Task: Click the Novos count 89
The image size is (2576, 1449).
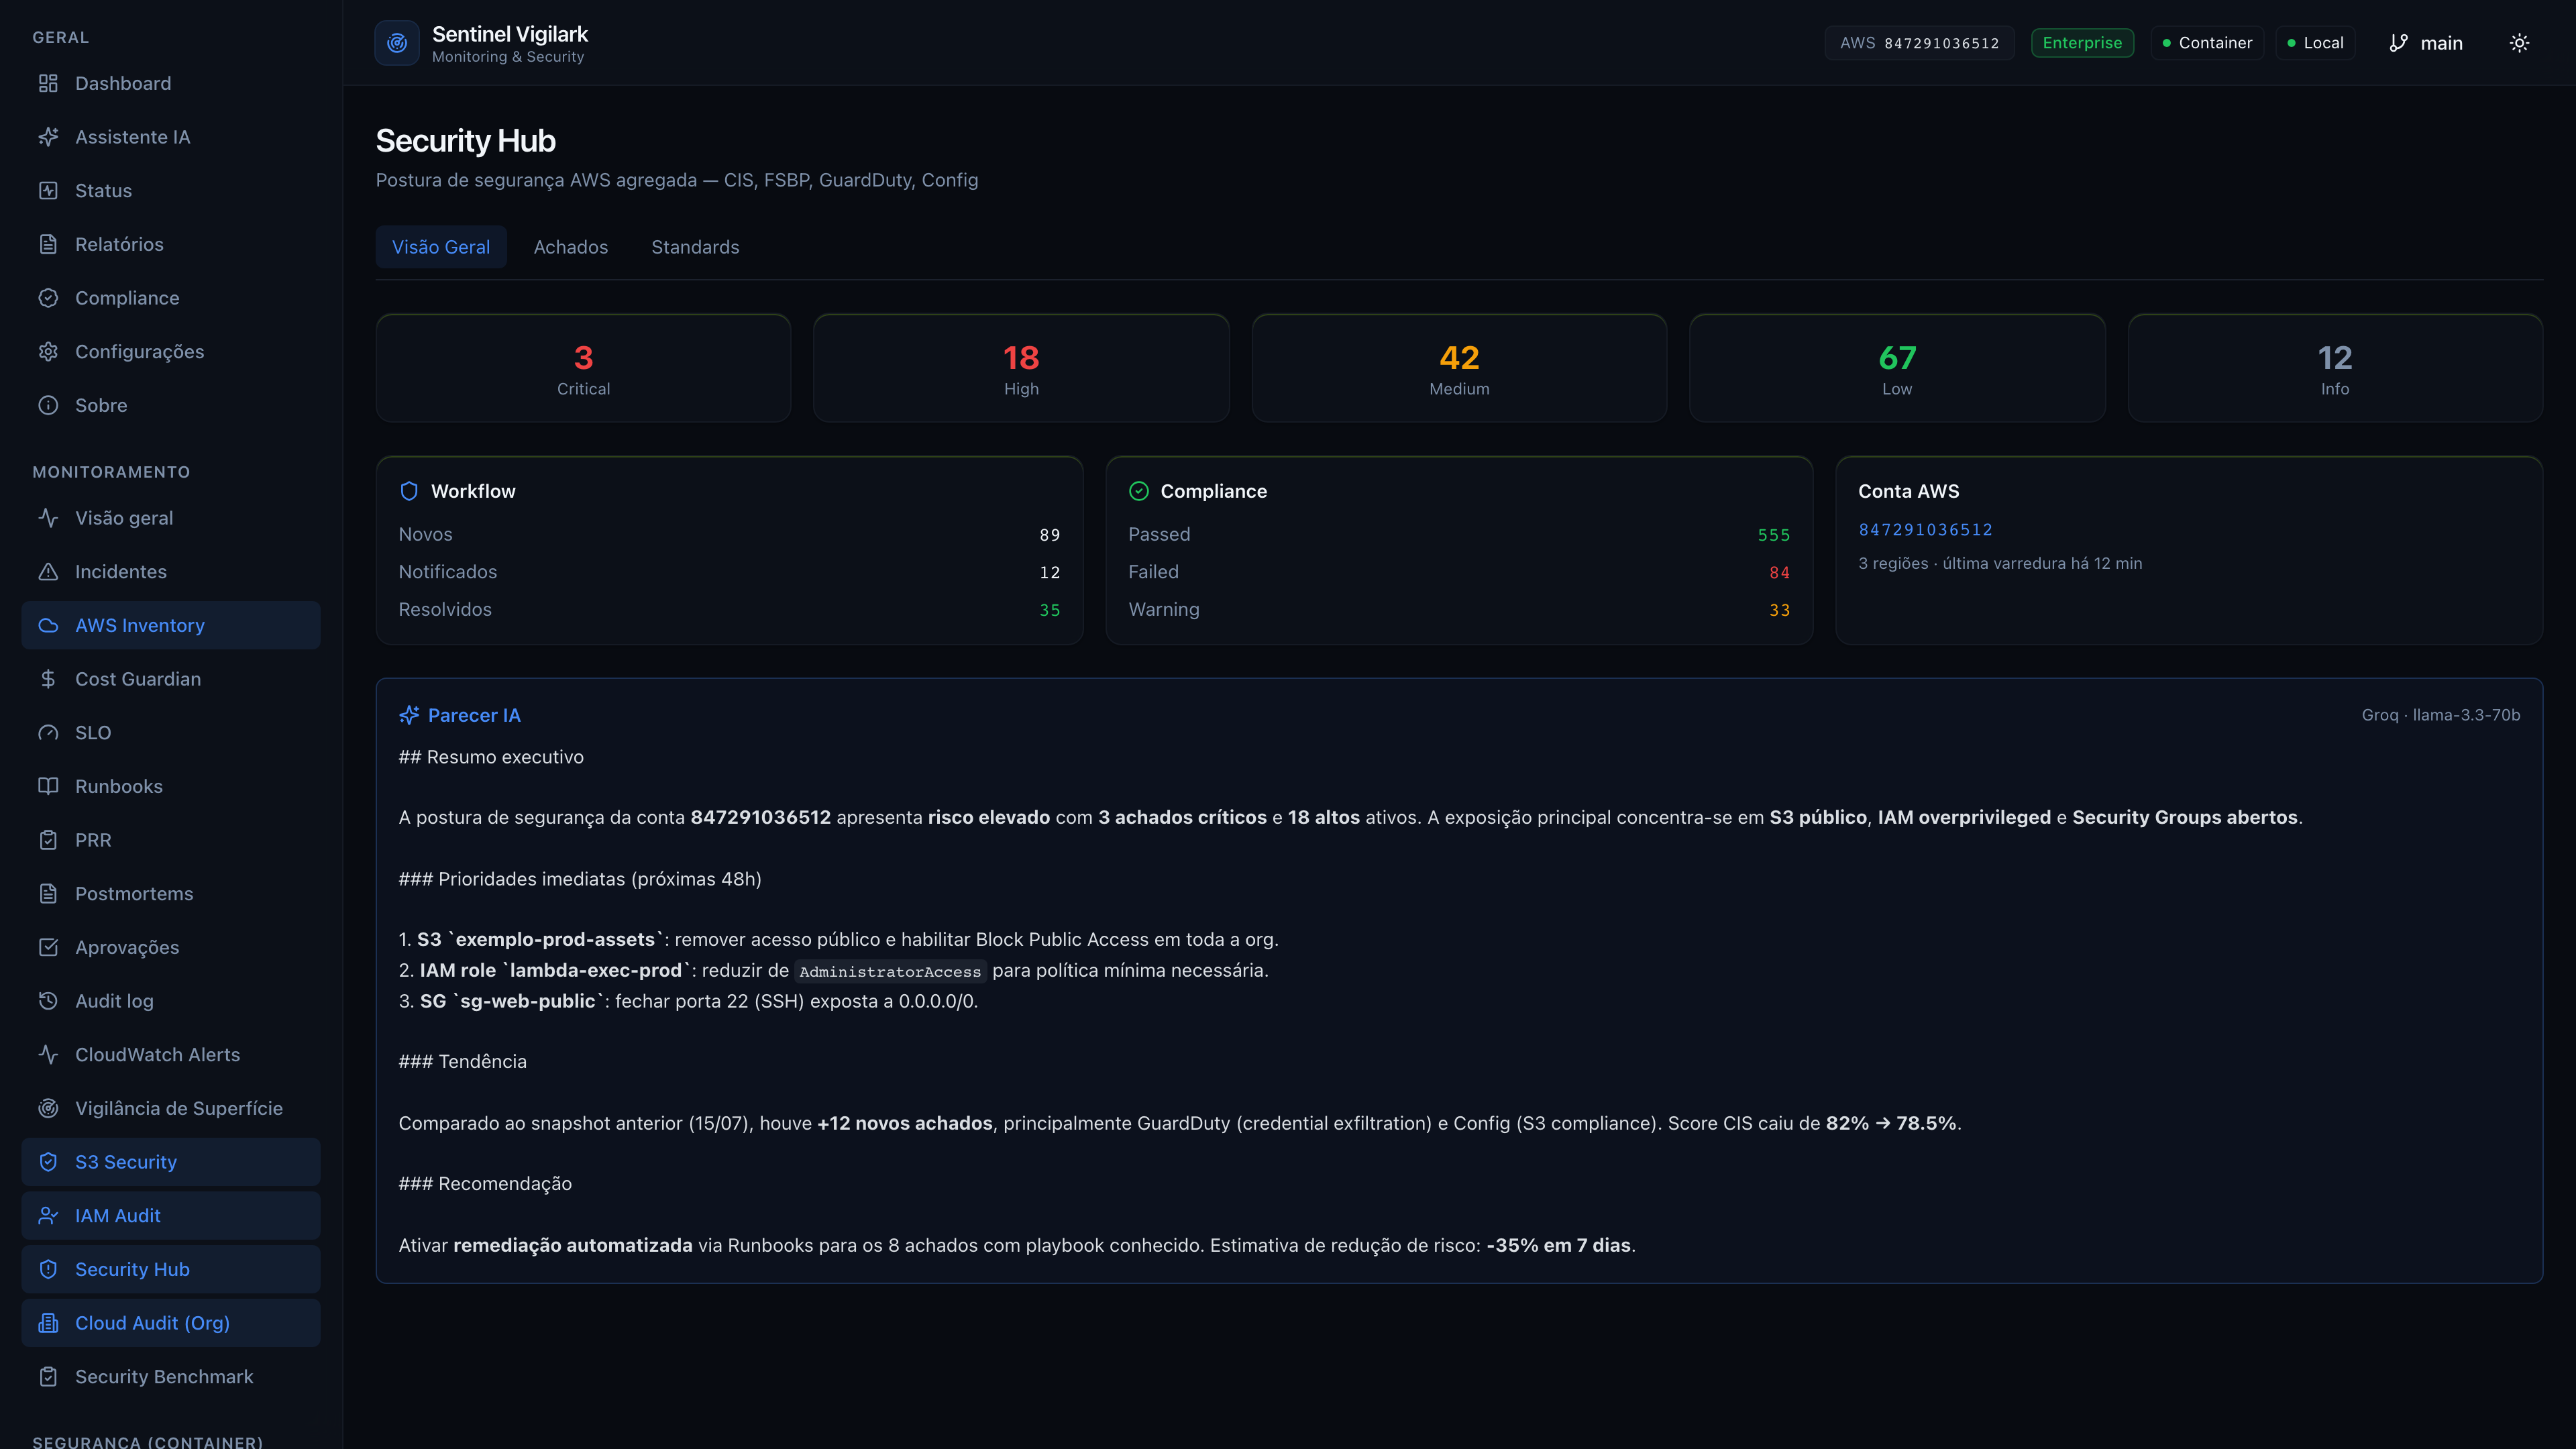Action: tap(1049, 535)
